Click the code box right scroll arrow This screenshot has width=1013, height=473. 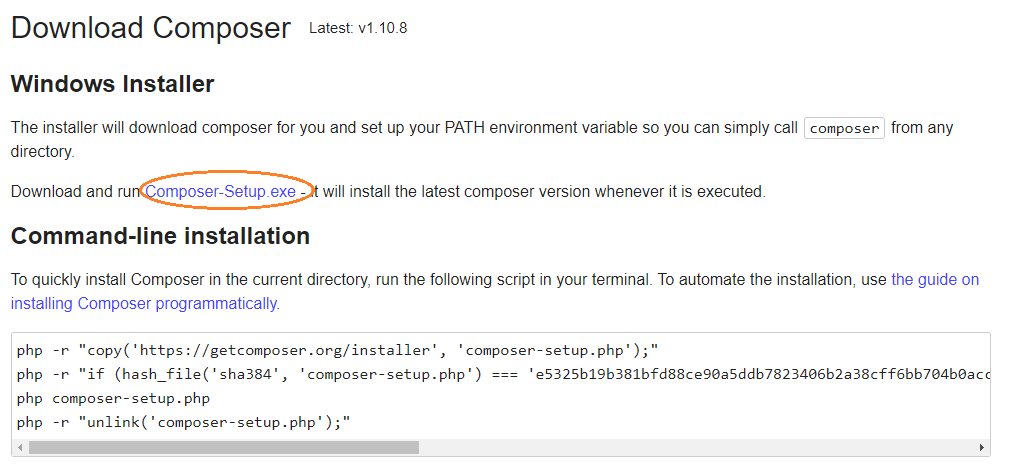click(982, 447)
